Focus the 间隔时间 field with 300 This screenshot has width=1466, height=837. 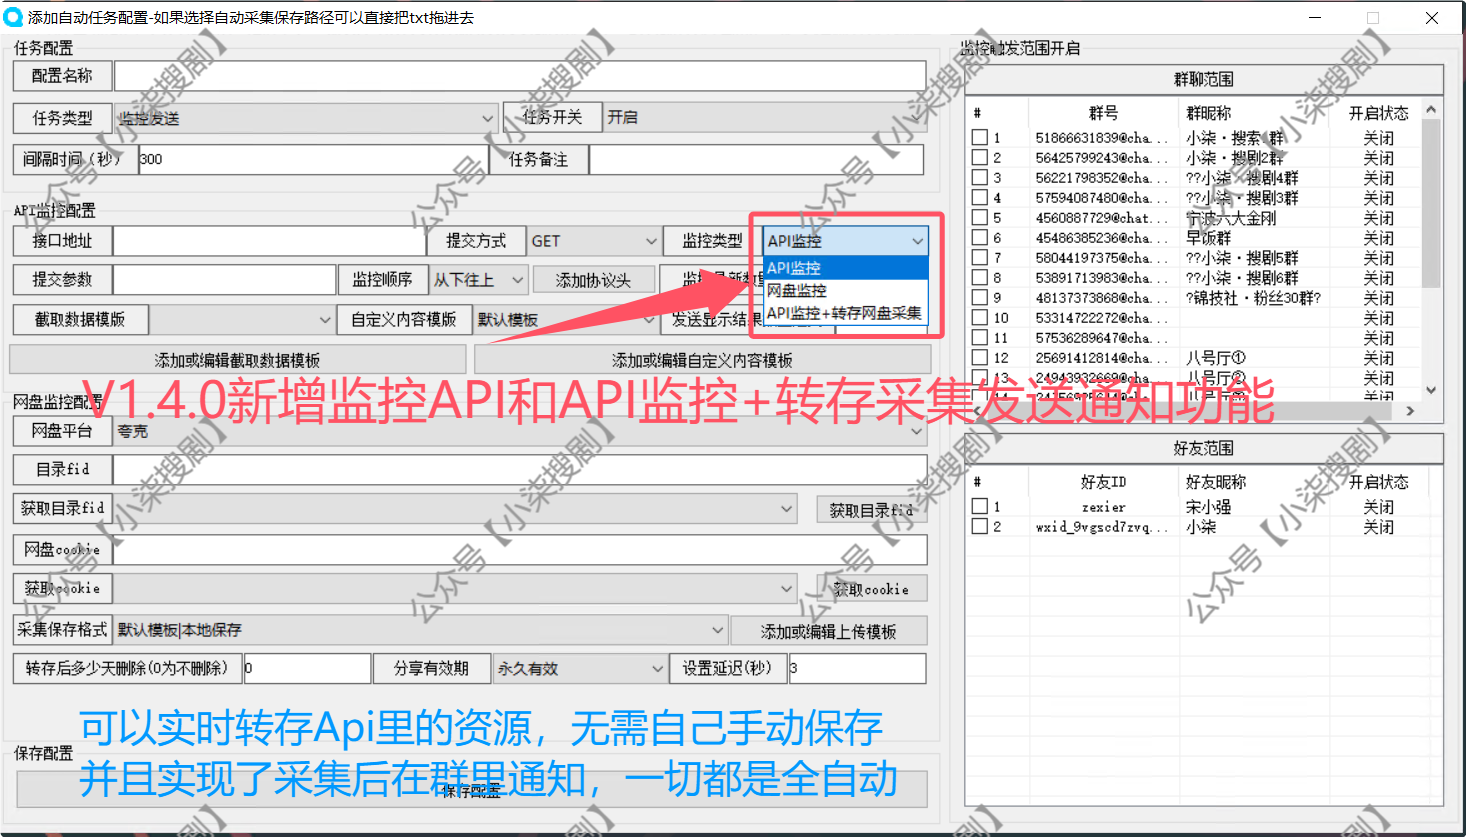coord(312,160)
